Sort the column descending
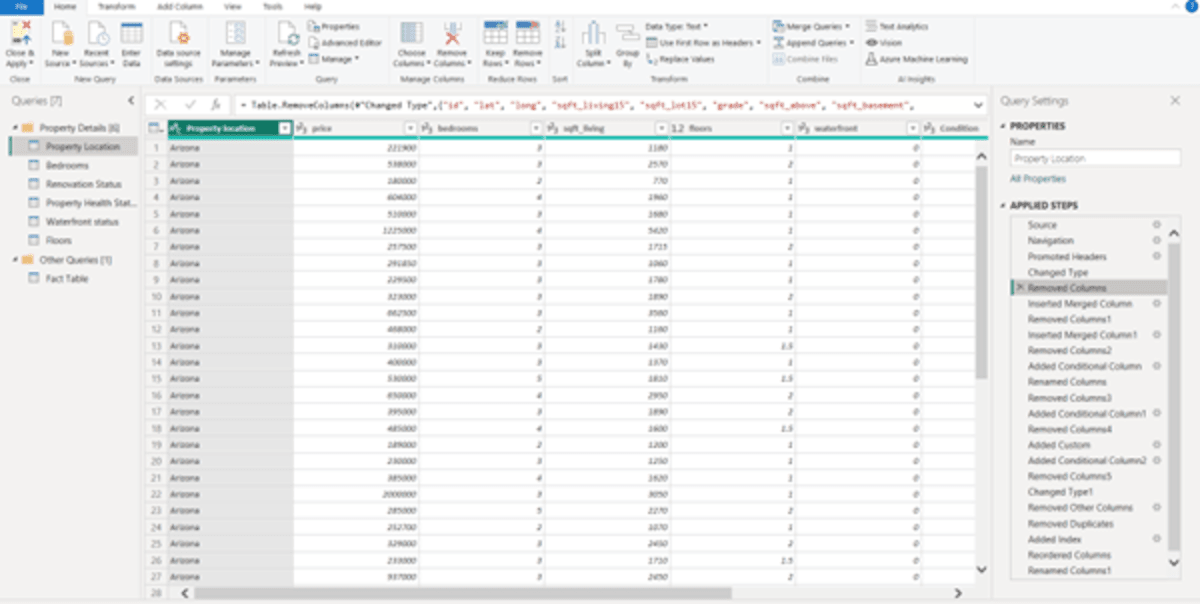Image resolution: width=1200 pixels, height=604 pixels. coord(560,43)
